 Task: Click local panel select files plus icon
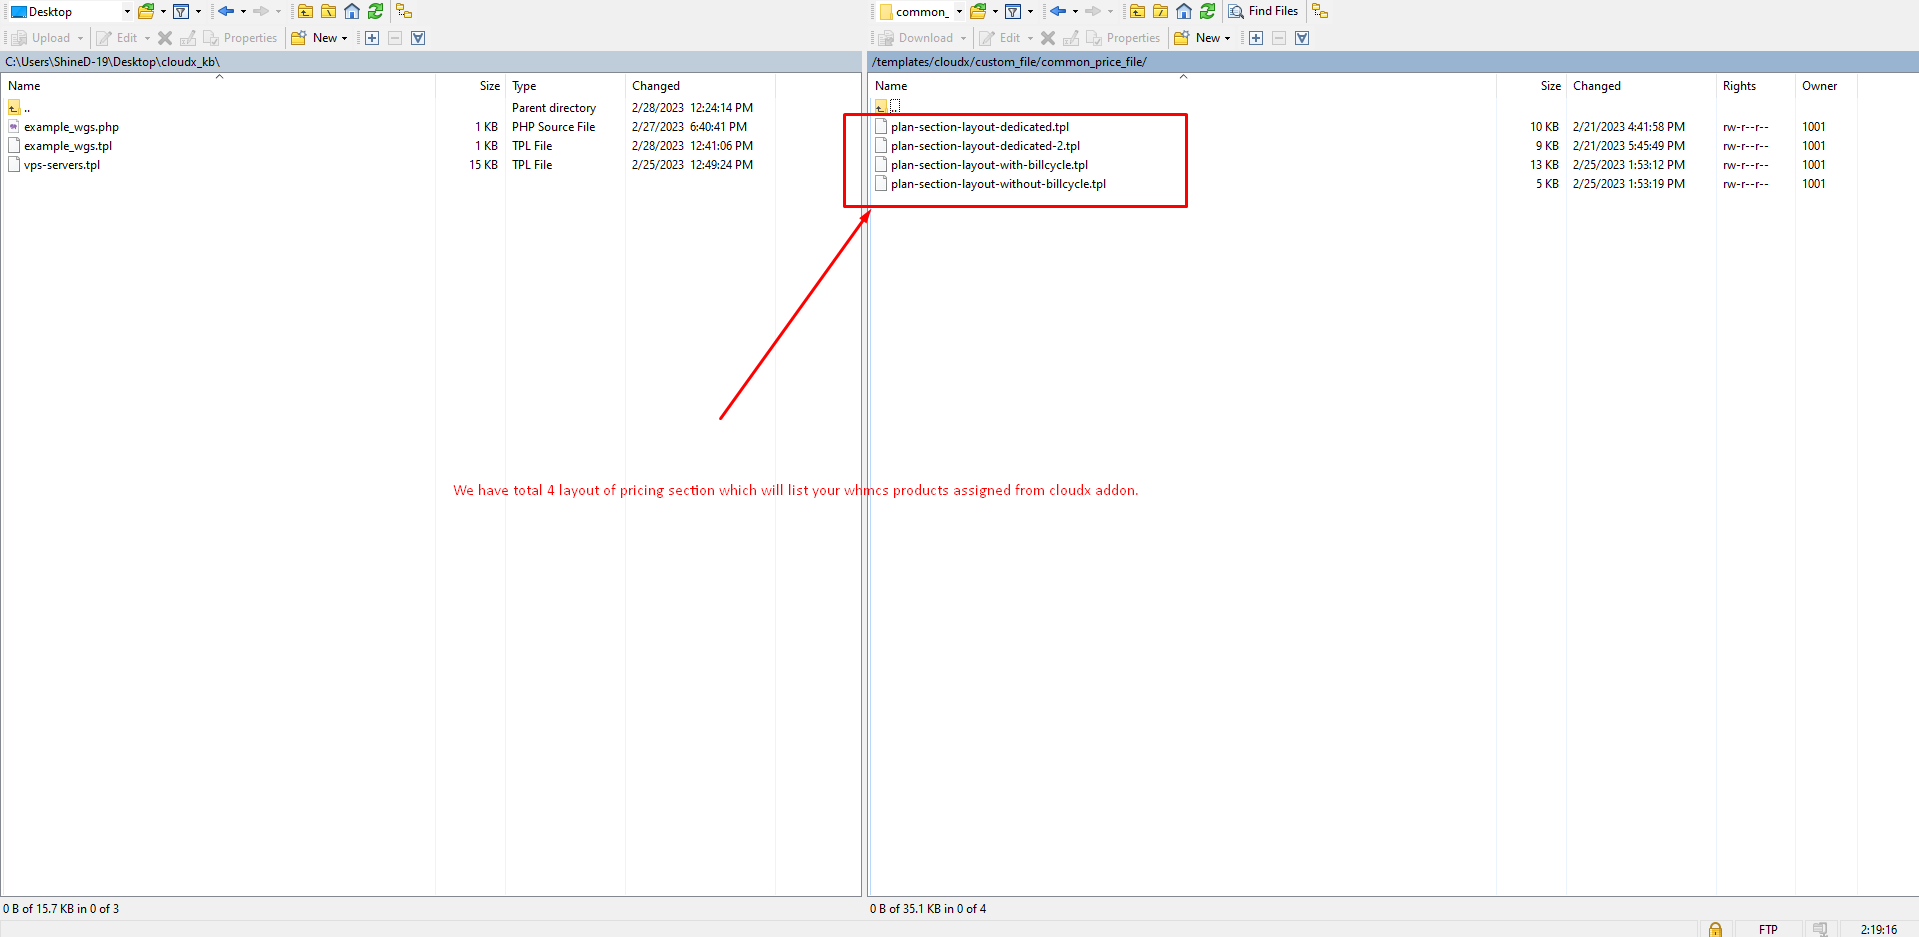point(372,38)
